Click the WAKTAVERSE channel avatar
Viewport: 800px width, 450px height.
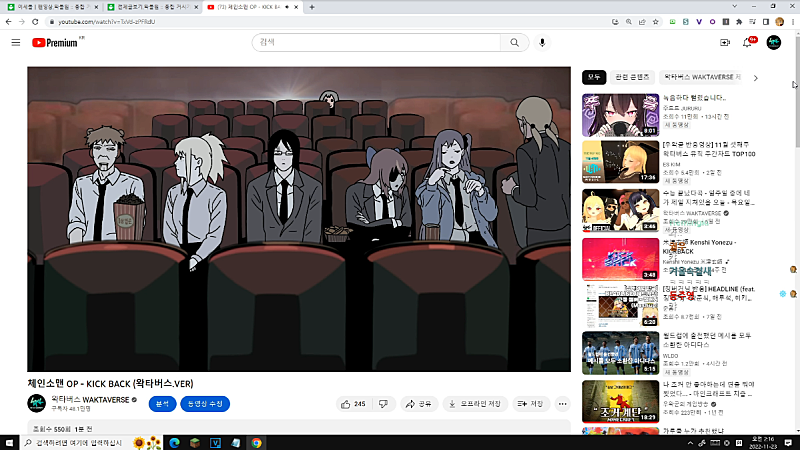click(x=37, y=404)
